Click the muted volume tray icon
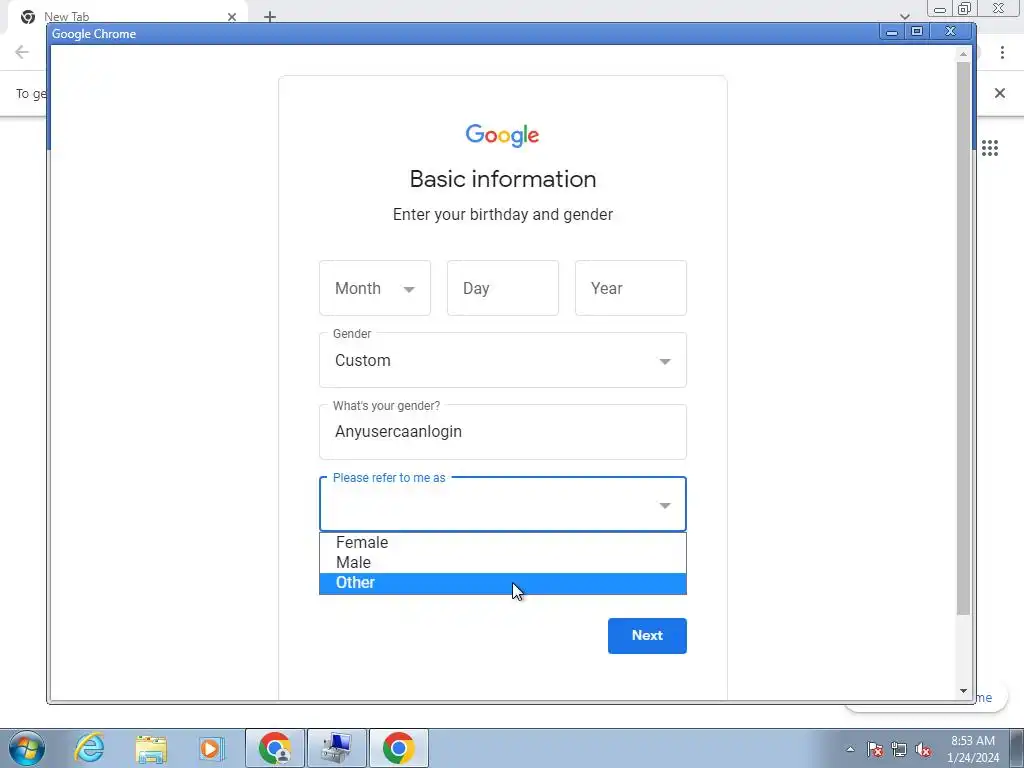Image resolution: width=1024 pixels, height=768 pixels. click(923, 749)
